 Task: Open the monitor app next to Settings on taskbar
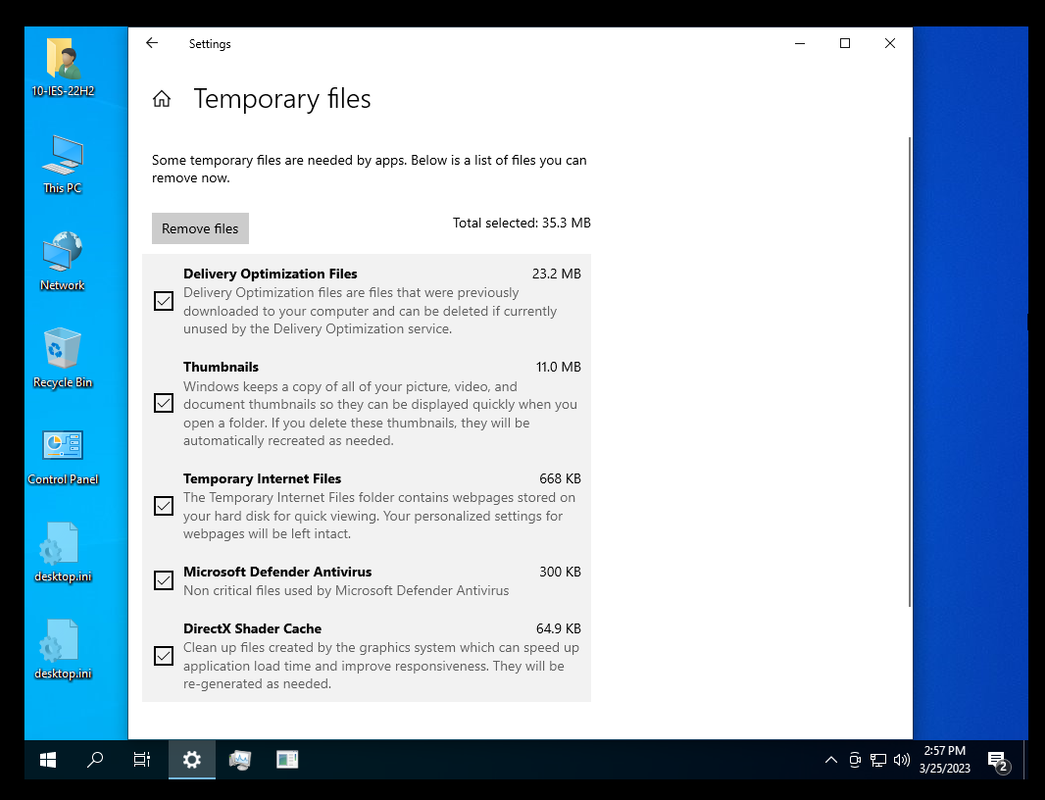pos(240,759)
